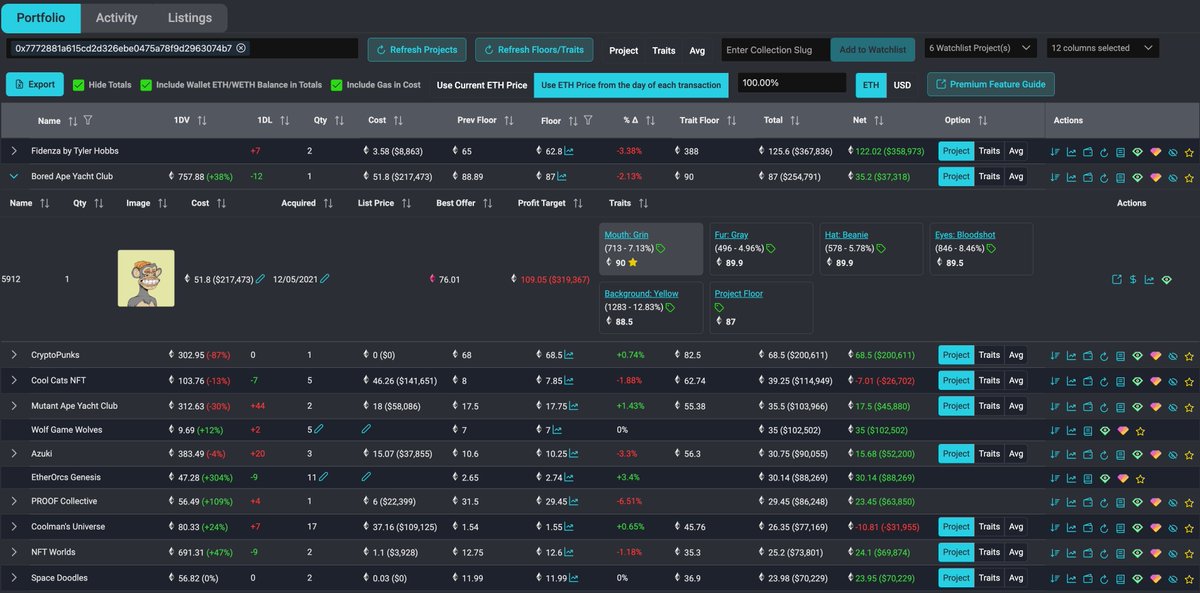Toggle the Hide Totals checkbox

pos(78,85)
